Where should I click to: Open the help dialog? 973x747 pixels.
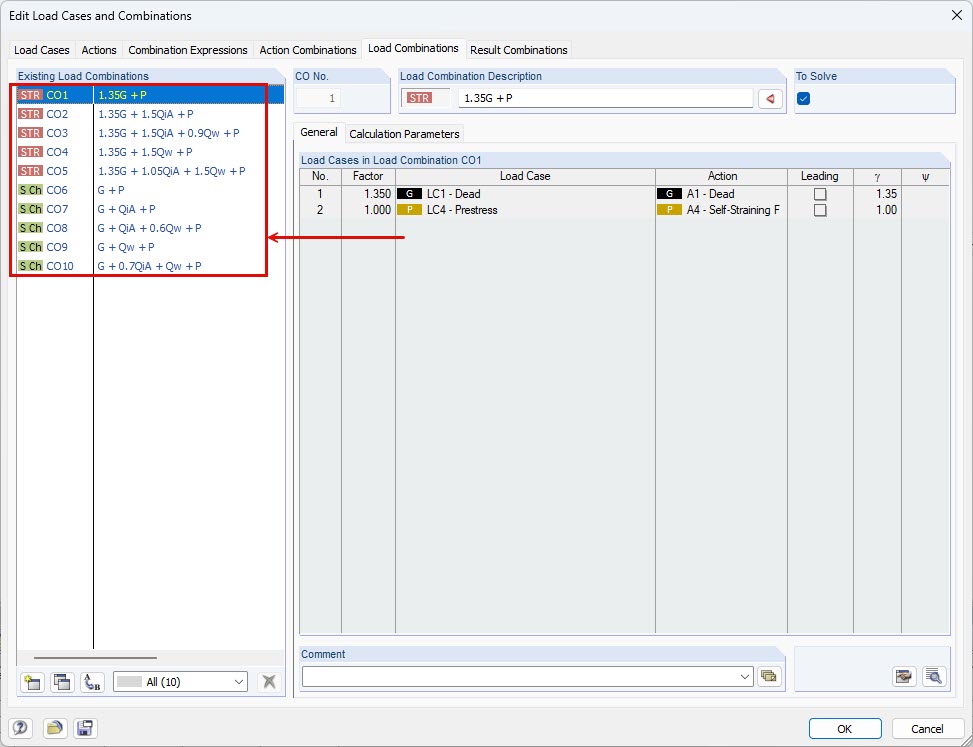click(x=20, y=728)
